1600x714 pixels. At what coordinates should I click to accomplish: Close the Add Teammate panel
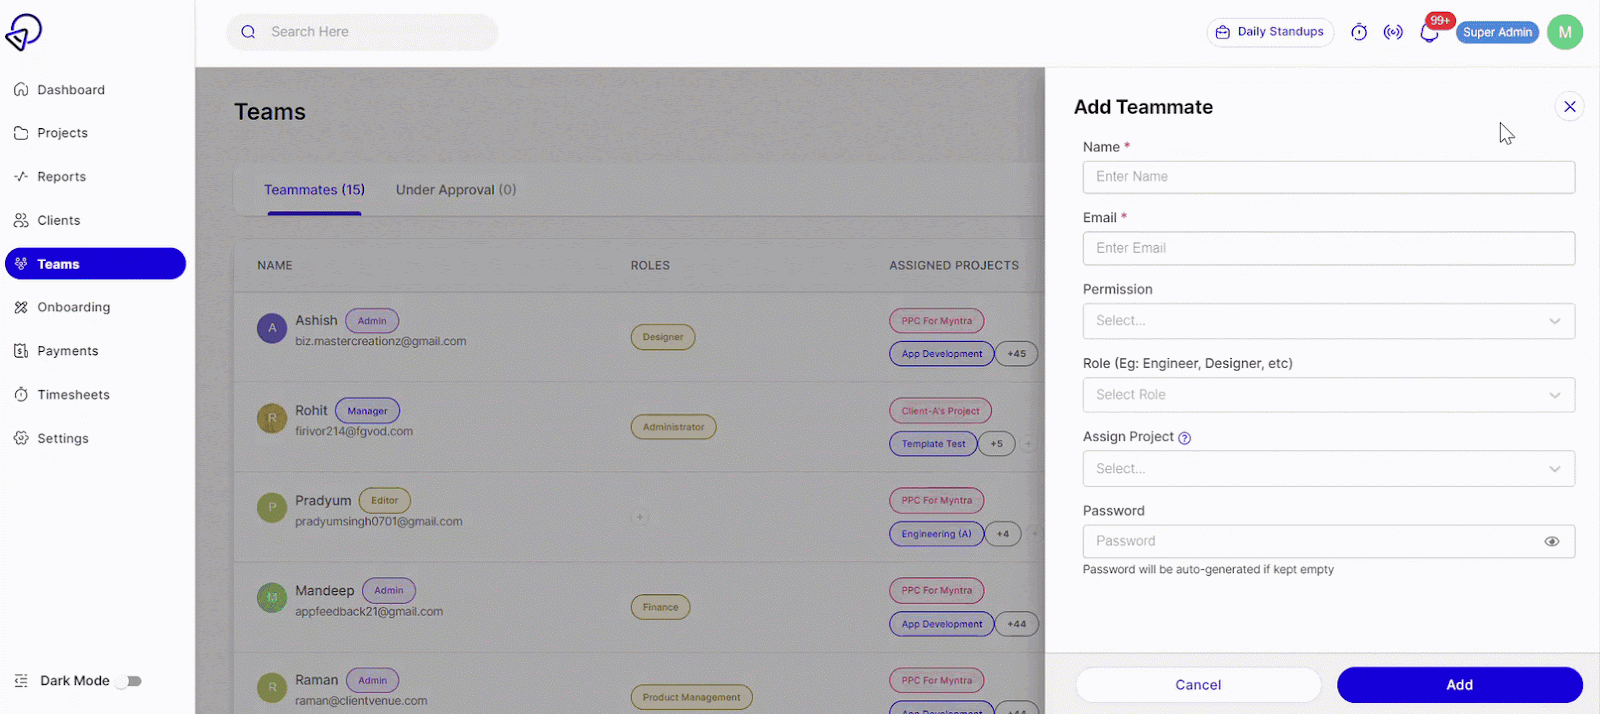pyautogui.click(x=1569, y=106)
